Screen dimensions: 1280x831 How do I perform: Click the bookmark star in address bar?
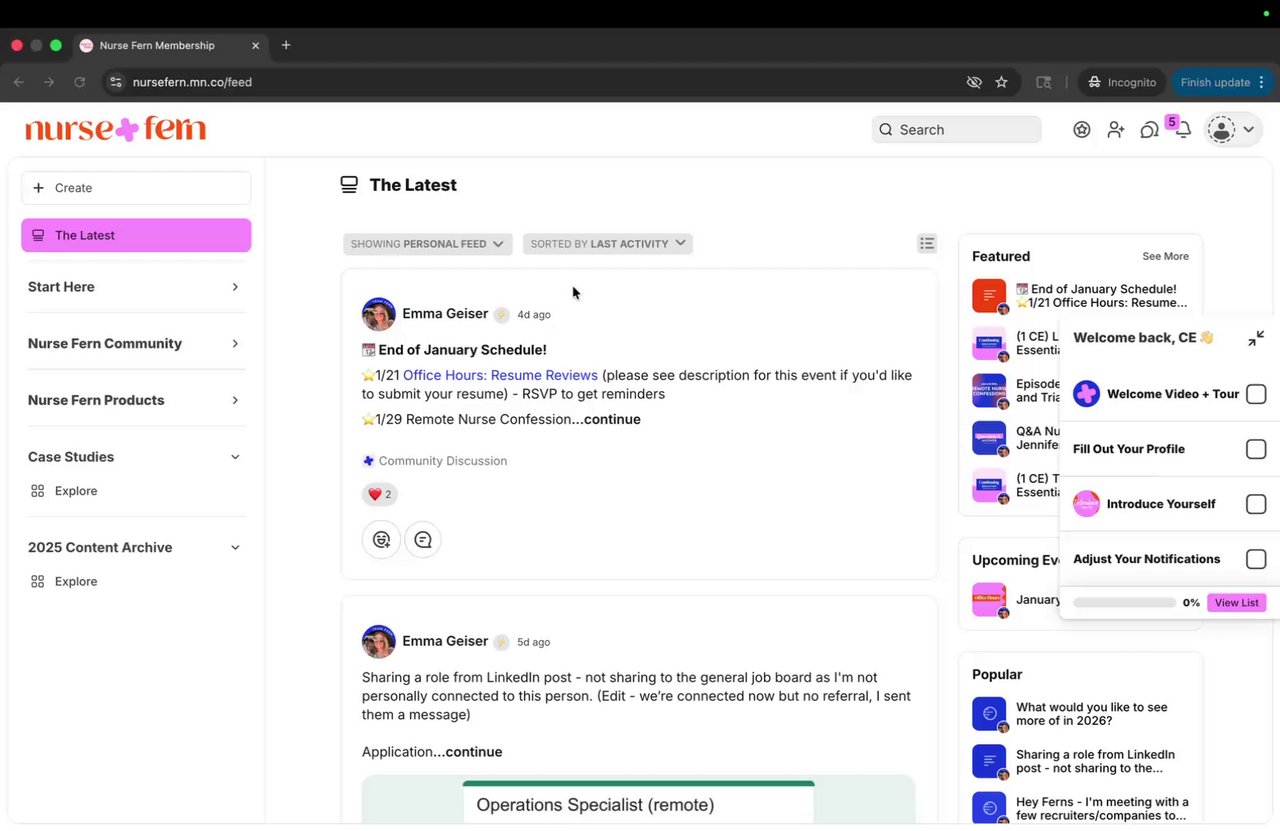tap(1001, 82)
